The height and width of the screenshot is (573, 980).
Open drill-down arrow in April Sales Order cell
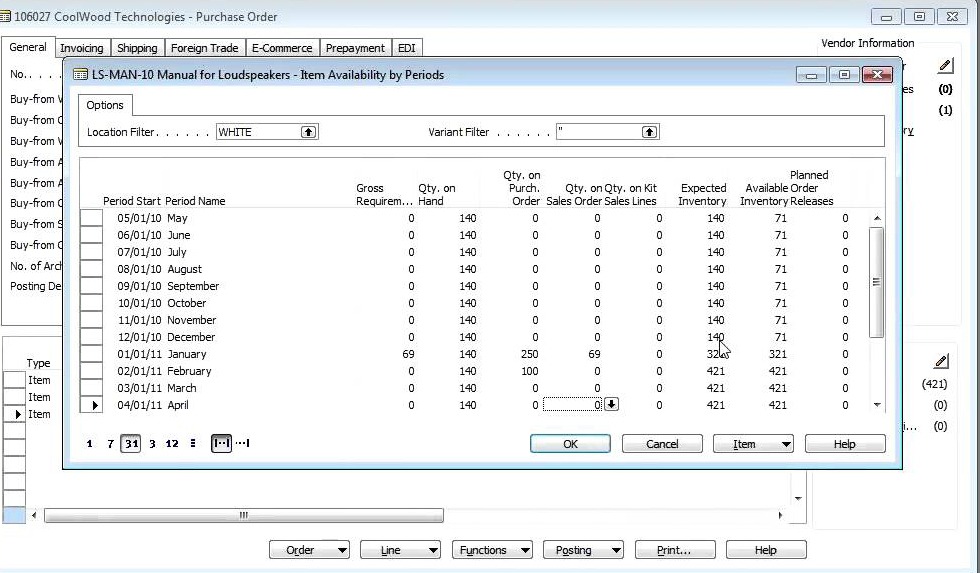tap(611, 404)
